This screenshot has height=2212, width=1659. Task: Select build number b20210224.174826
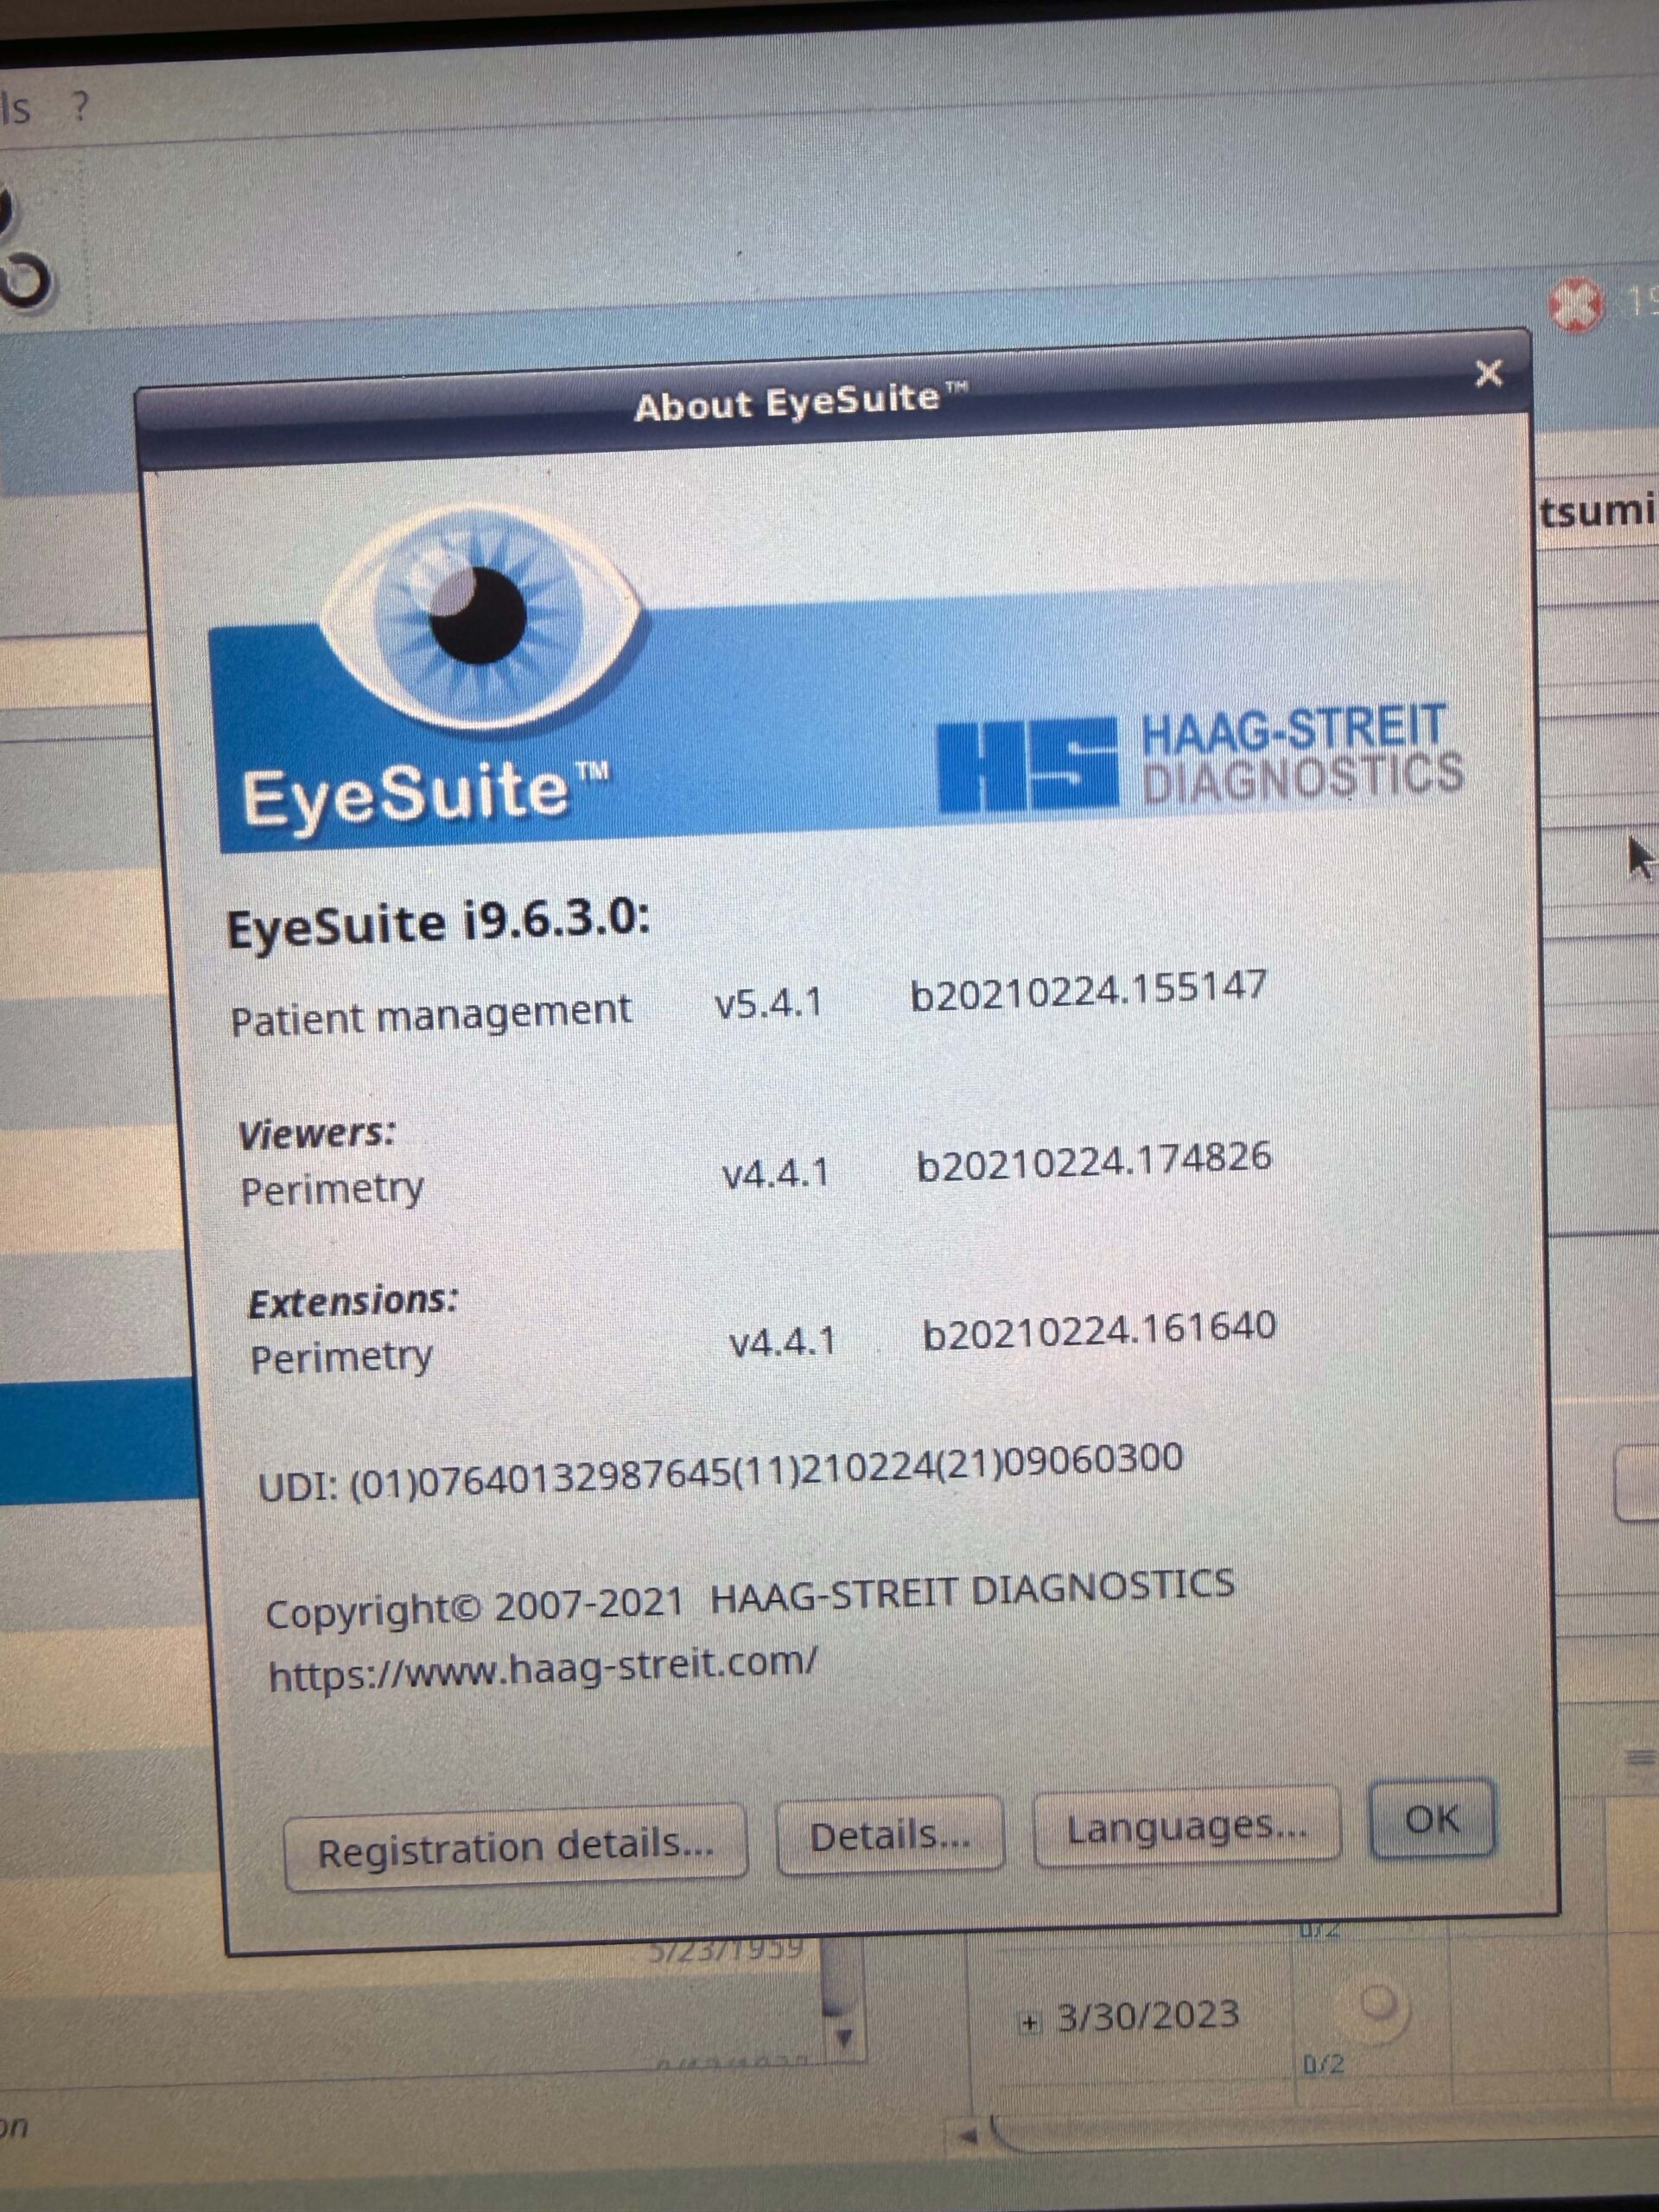click(x=1094, y=1162)
